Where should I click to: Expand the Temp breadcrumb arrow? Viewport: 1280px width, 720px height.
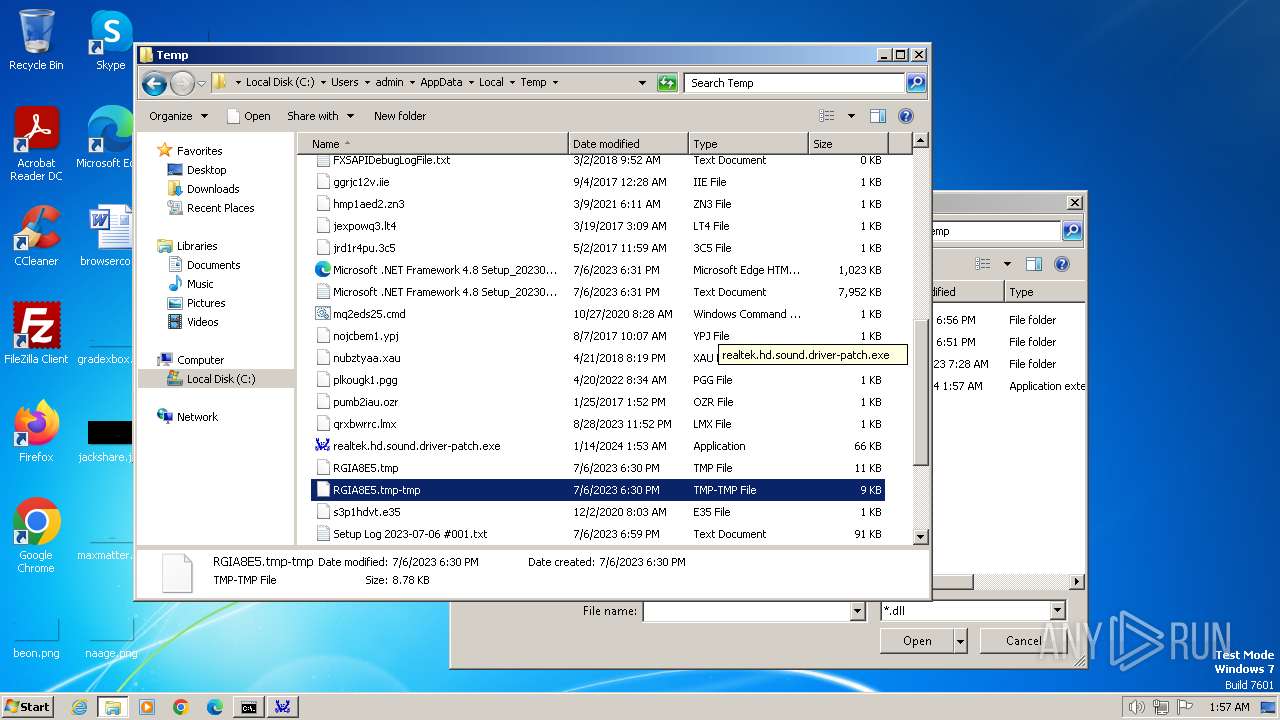[555, 83]
